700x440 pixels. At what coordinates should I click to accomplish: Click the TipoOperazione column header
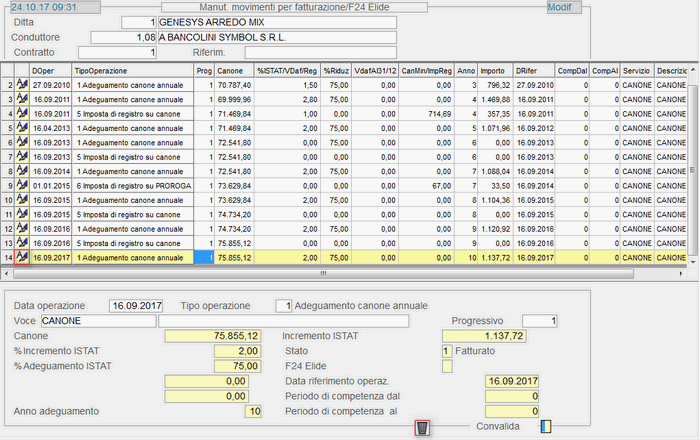tap(133, 71)
